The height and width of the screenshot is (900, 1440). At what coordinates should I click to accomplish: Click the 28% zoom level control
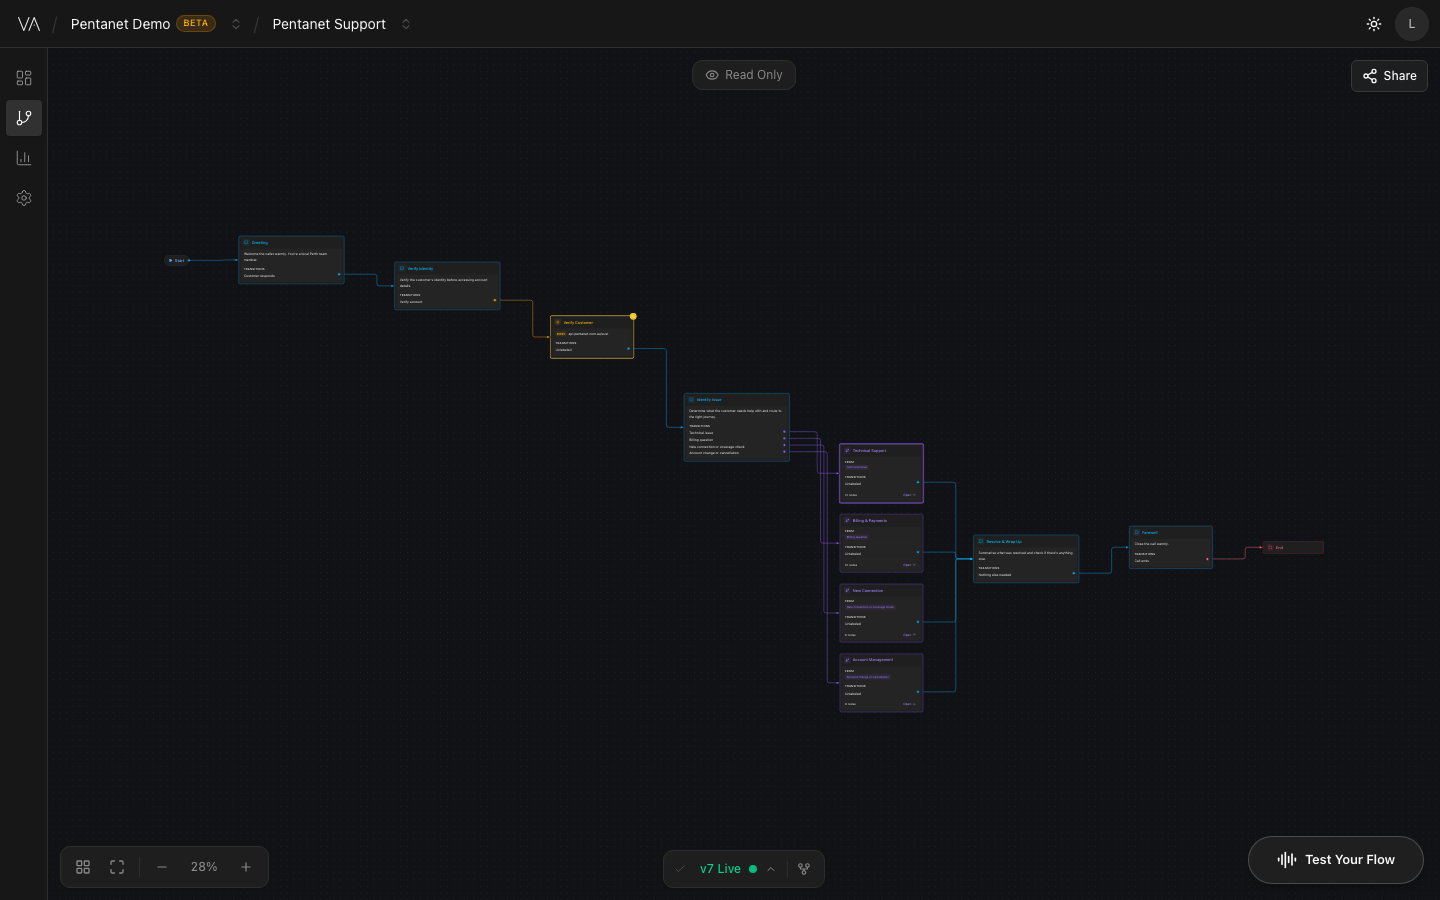click(x=204, y=867)
